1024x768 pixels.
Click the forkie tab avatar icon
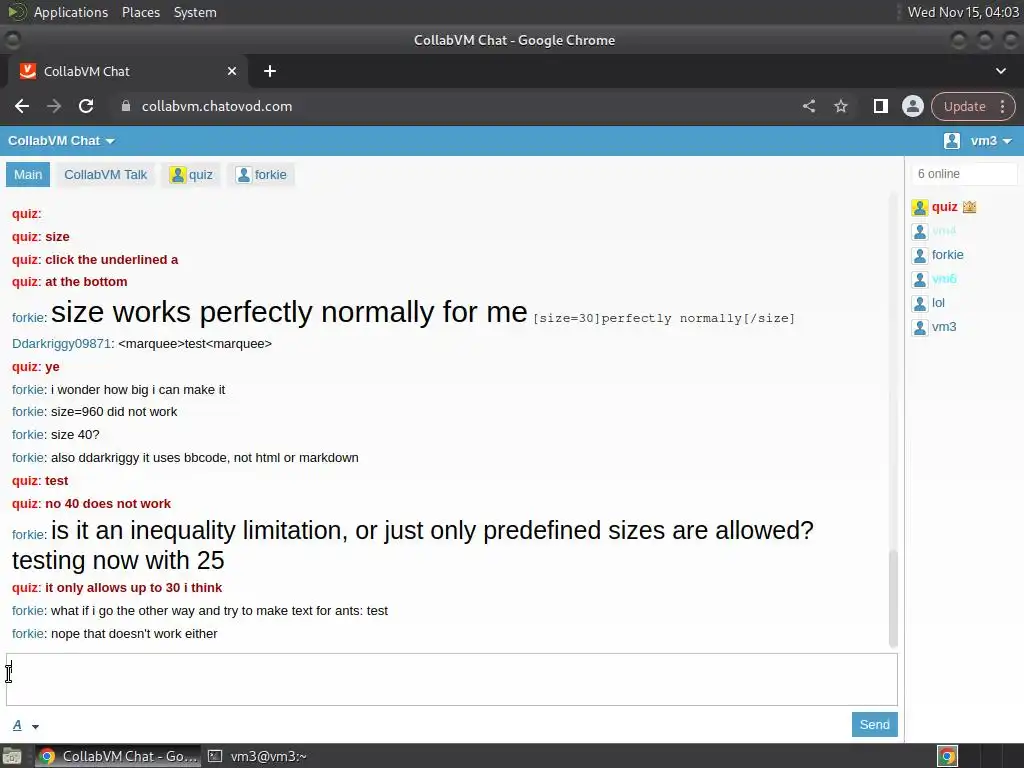[243, 175]
